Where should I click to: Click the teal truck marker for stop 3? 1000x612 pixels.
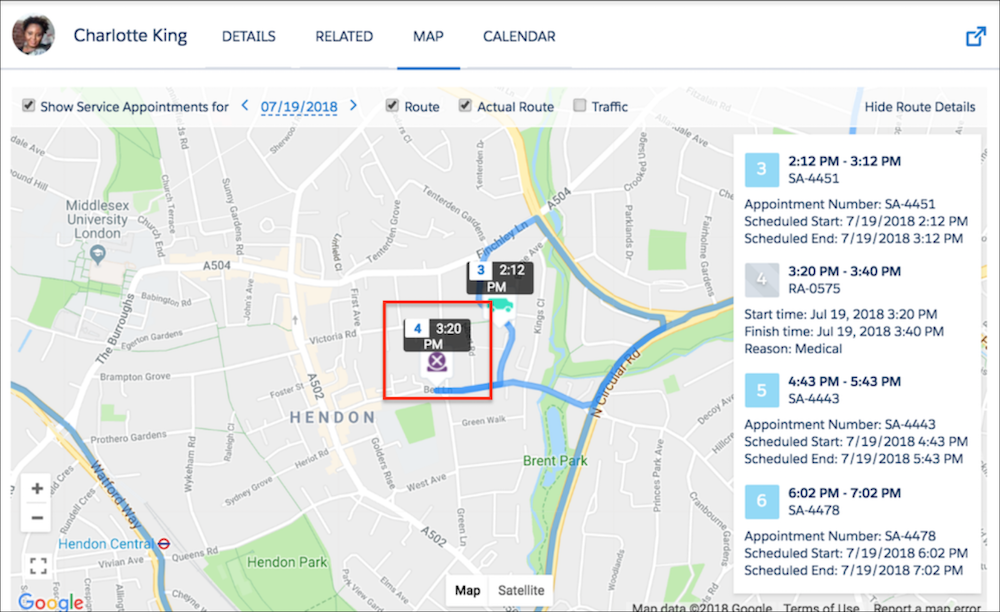[x=503, y=305]
